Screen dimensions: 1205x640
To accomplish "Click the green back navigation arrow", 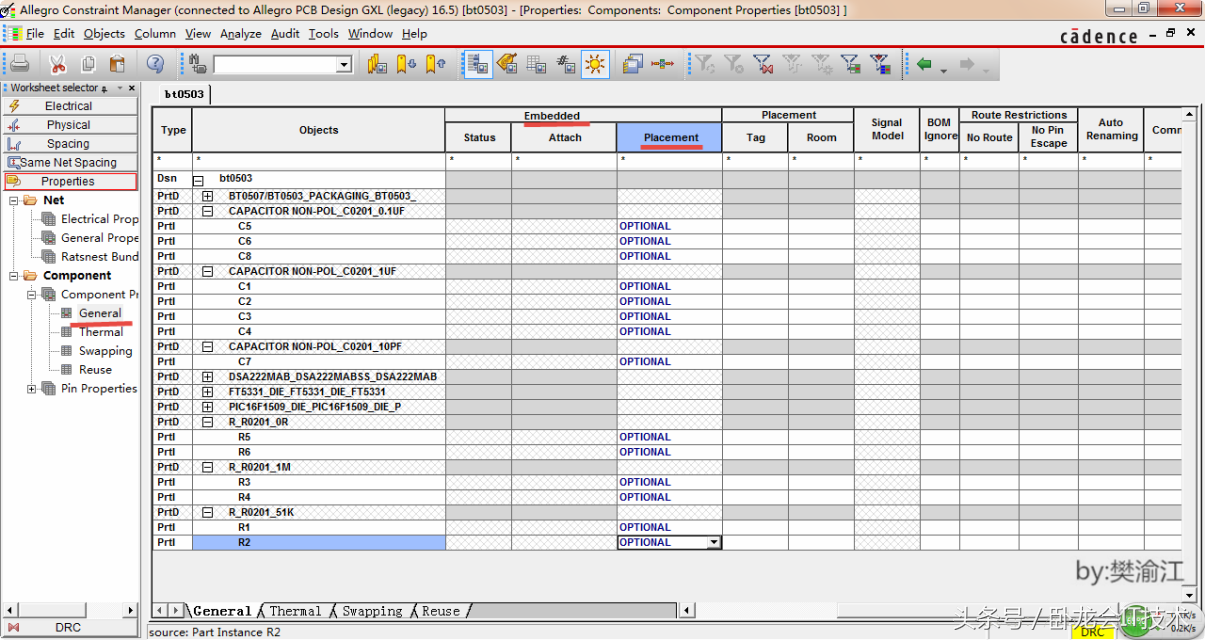I will click(924, 64).
